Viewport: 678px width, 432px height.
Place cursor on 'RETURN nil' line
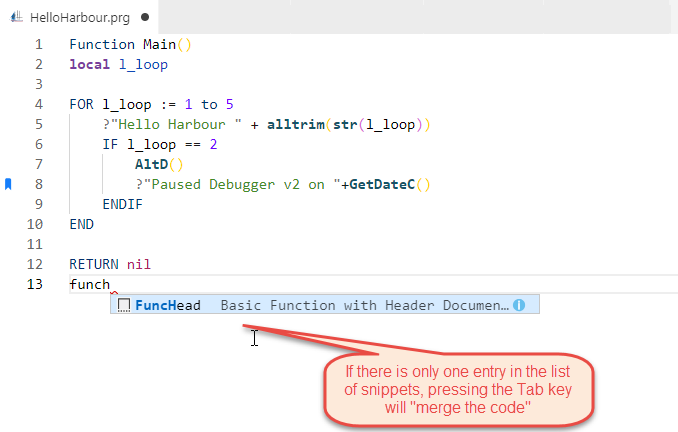point(109,265)
